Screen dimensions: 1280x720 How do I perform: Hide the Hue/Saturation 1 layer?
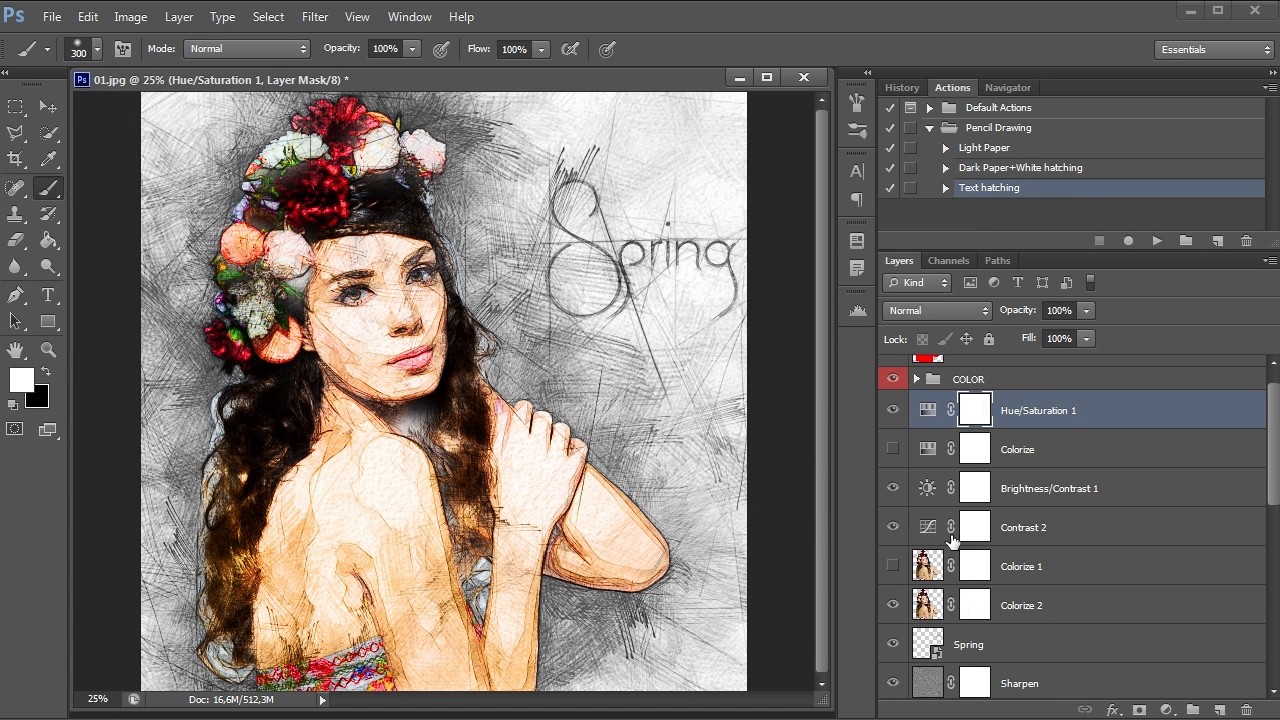(x=893, y=409)
